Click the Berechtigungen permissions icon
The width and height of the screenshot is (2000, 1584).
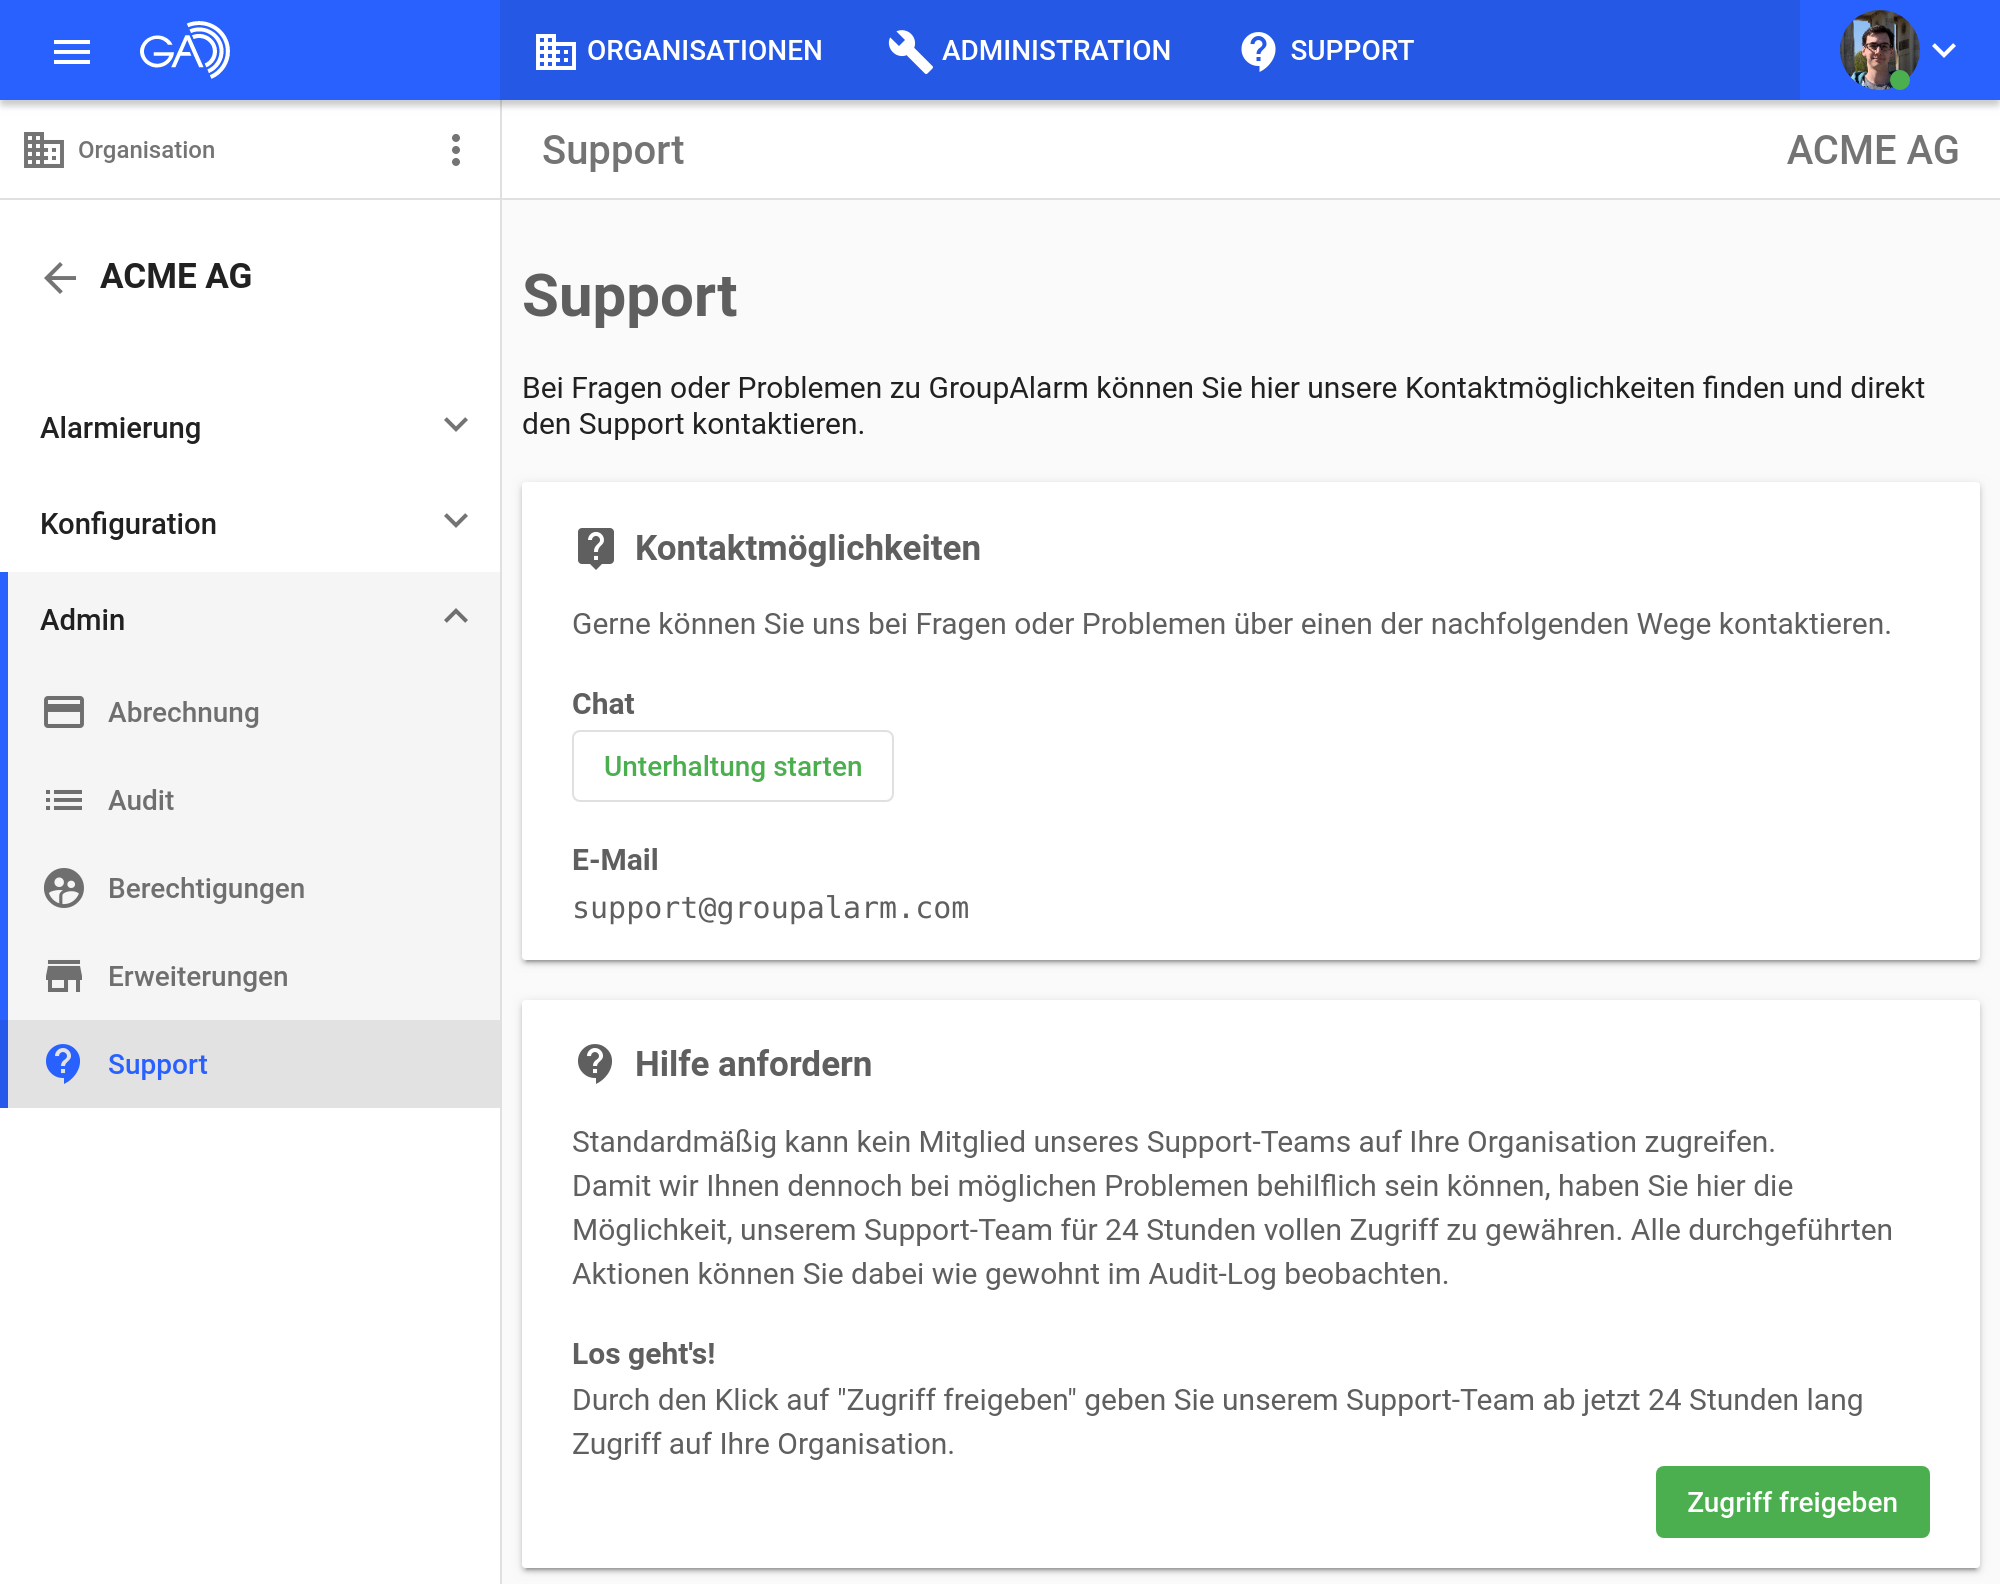(x=64, y=888)
